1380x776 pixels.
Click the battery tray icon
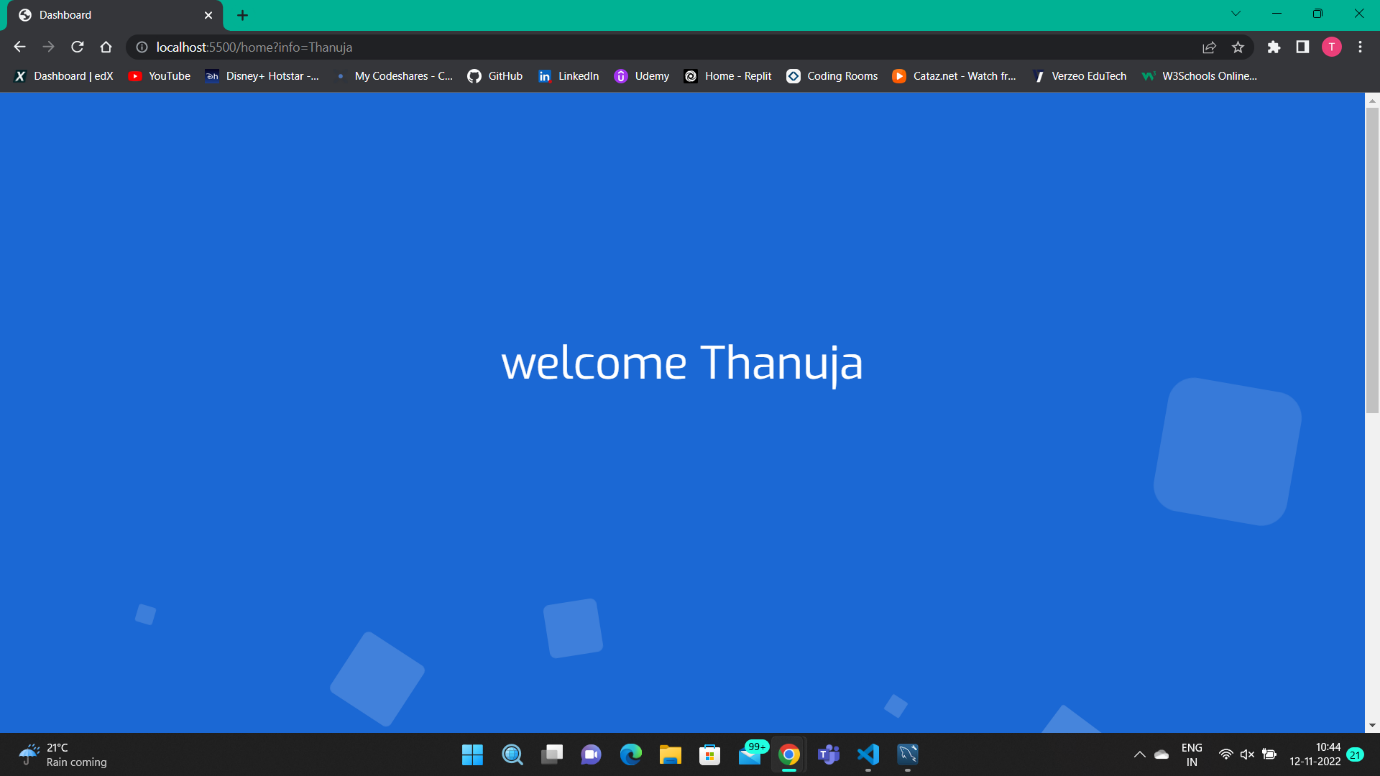click(1269, 754)
